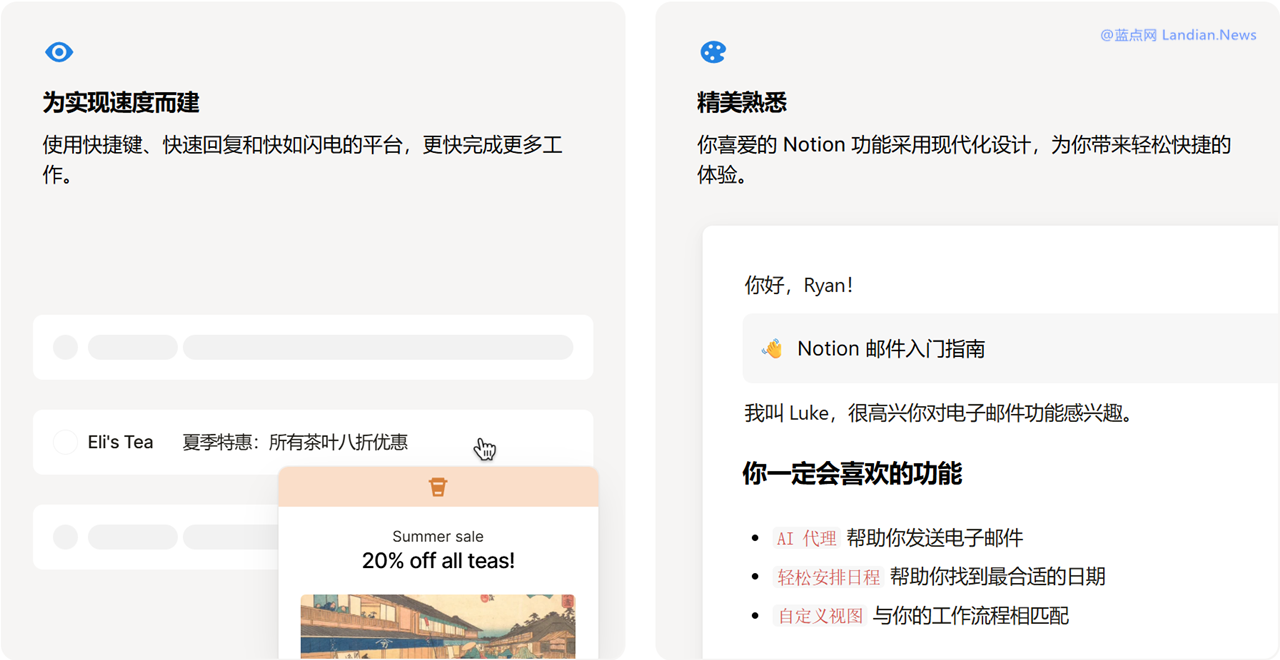Click text 帮助你找到最合适的日期
This screenshot has height=660, width=1280.
click(998, 577)
